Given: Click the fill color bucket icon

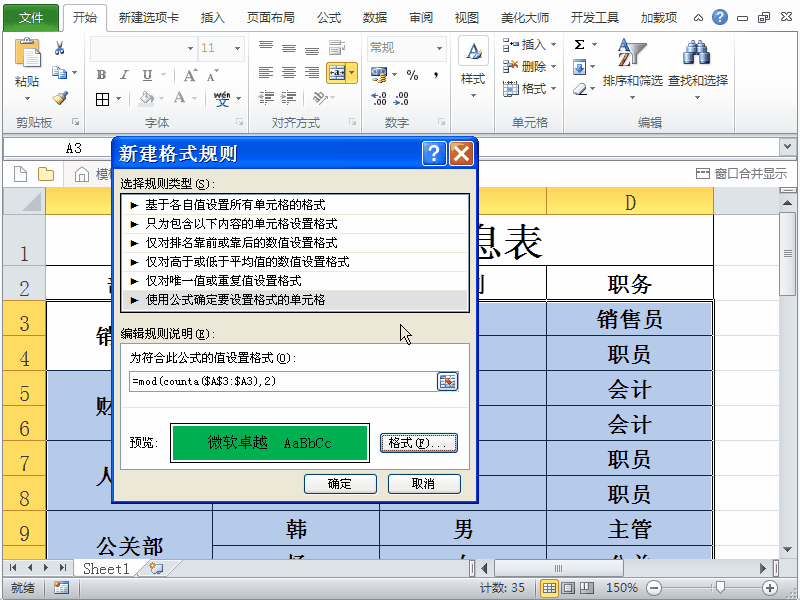Looking at the screenshot, I should 147,98.
